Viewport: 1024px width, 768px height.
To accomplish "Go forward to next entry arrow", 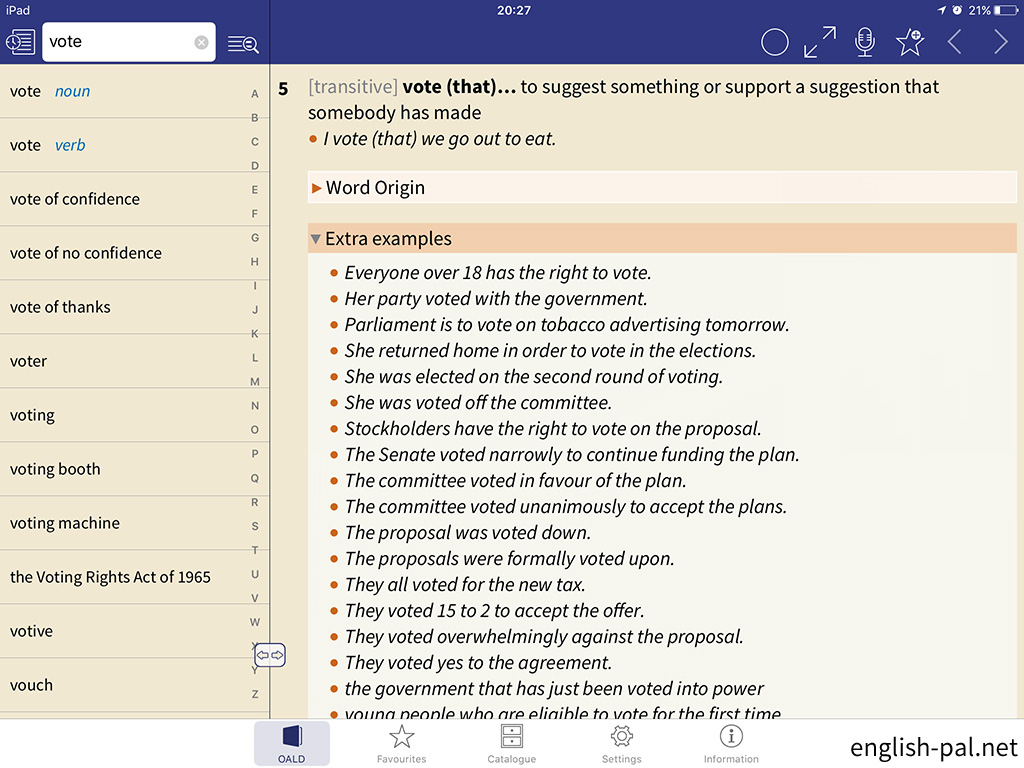I will pyautogui.click(x=1000, y=42).
